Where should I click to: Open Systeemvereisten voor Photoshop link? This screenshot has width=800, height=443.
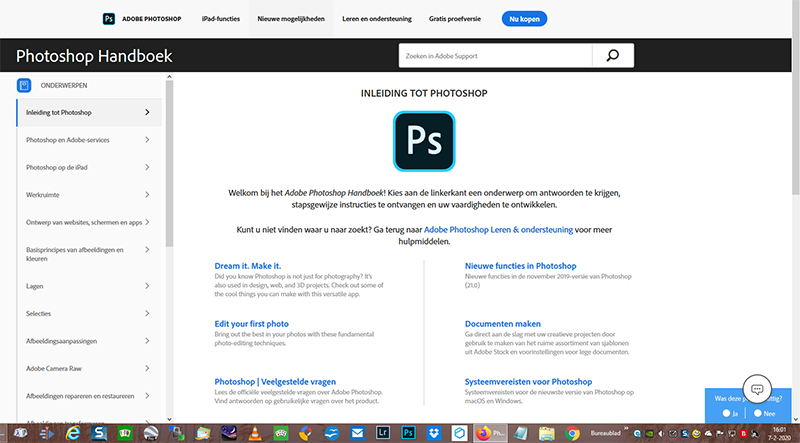(528, 382)
